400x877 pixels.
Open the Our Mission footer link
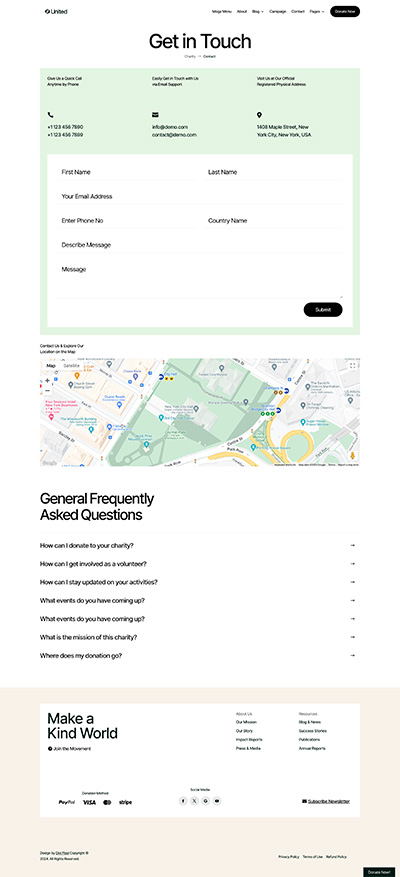(246, 722)
